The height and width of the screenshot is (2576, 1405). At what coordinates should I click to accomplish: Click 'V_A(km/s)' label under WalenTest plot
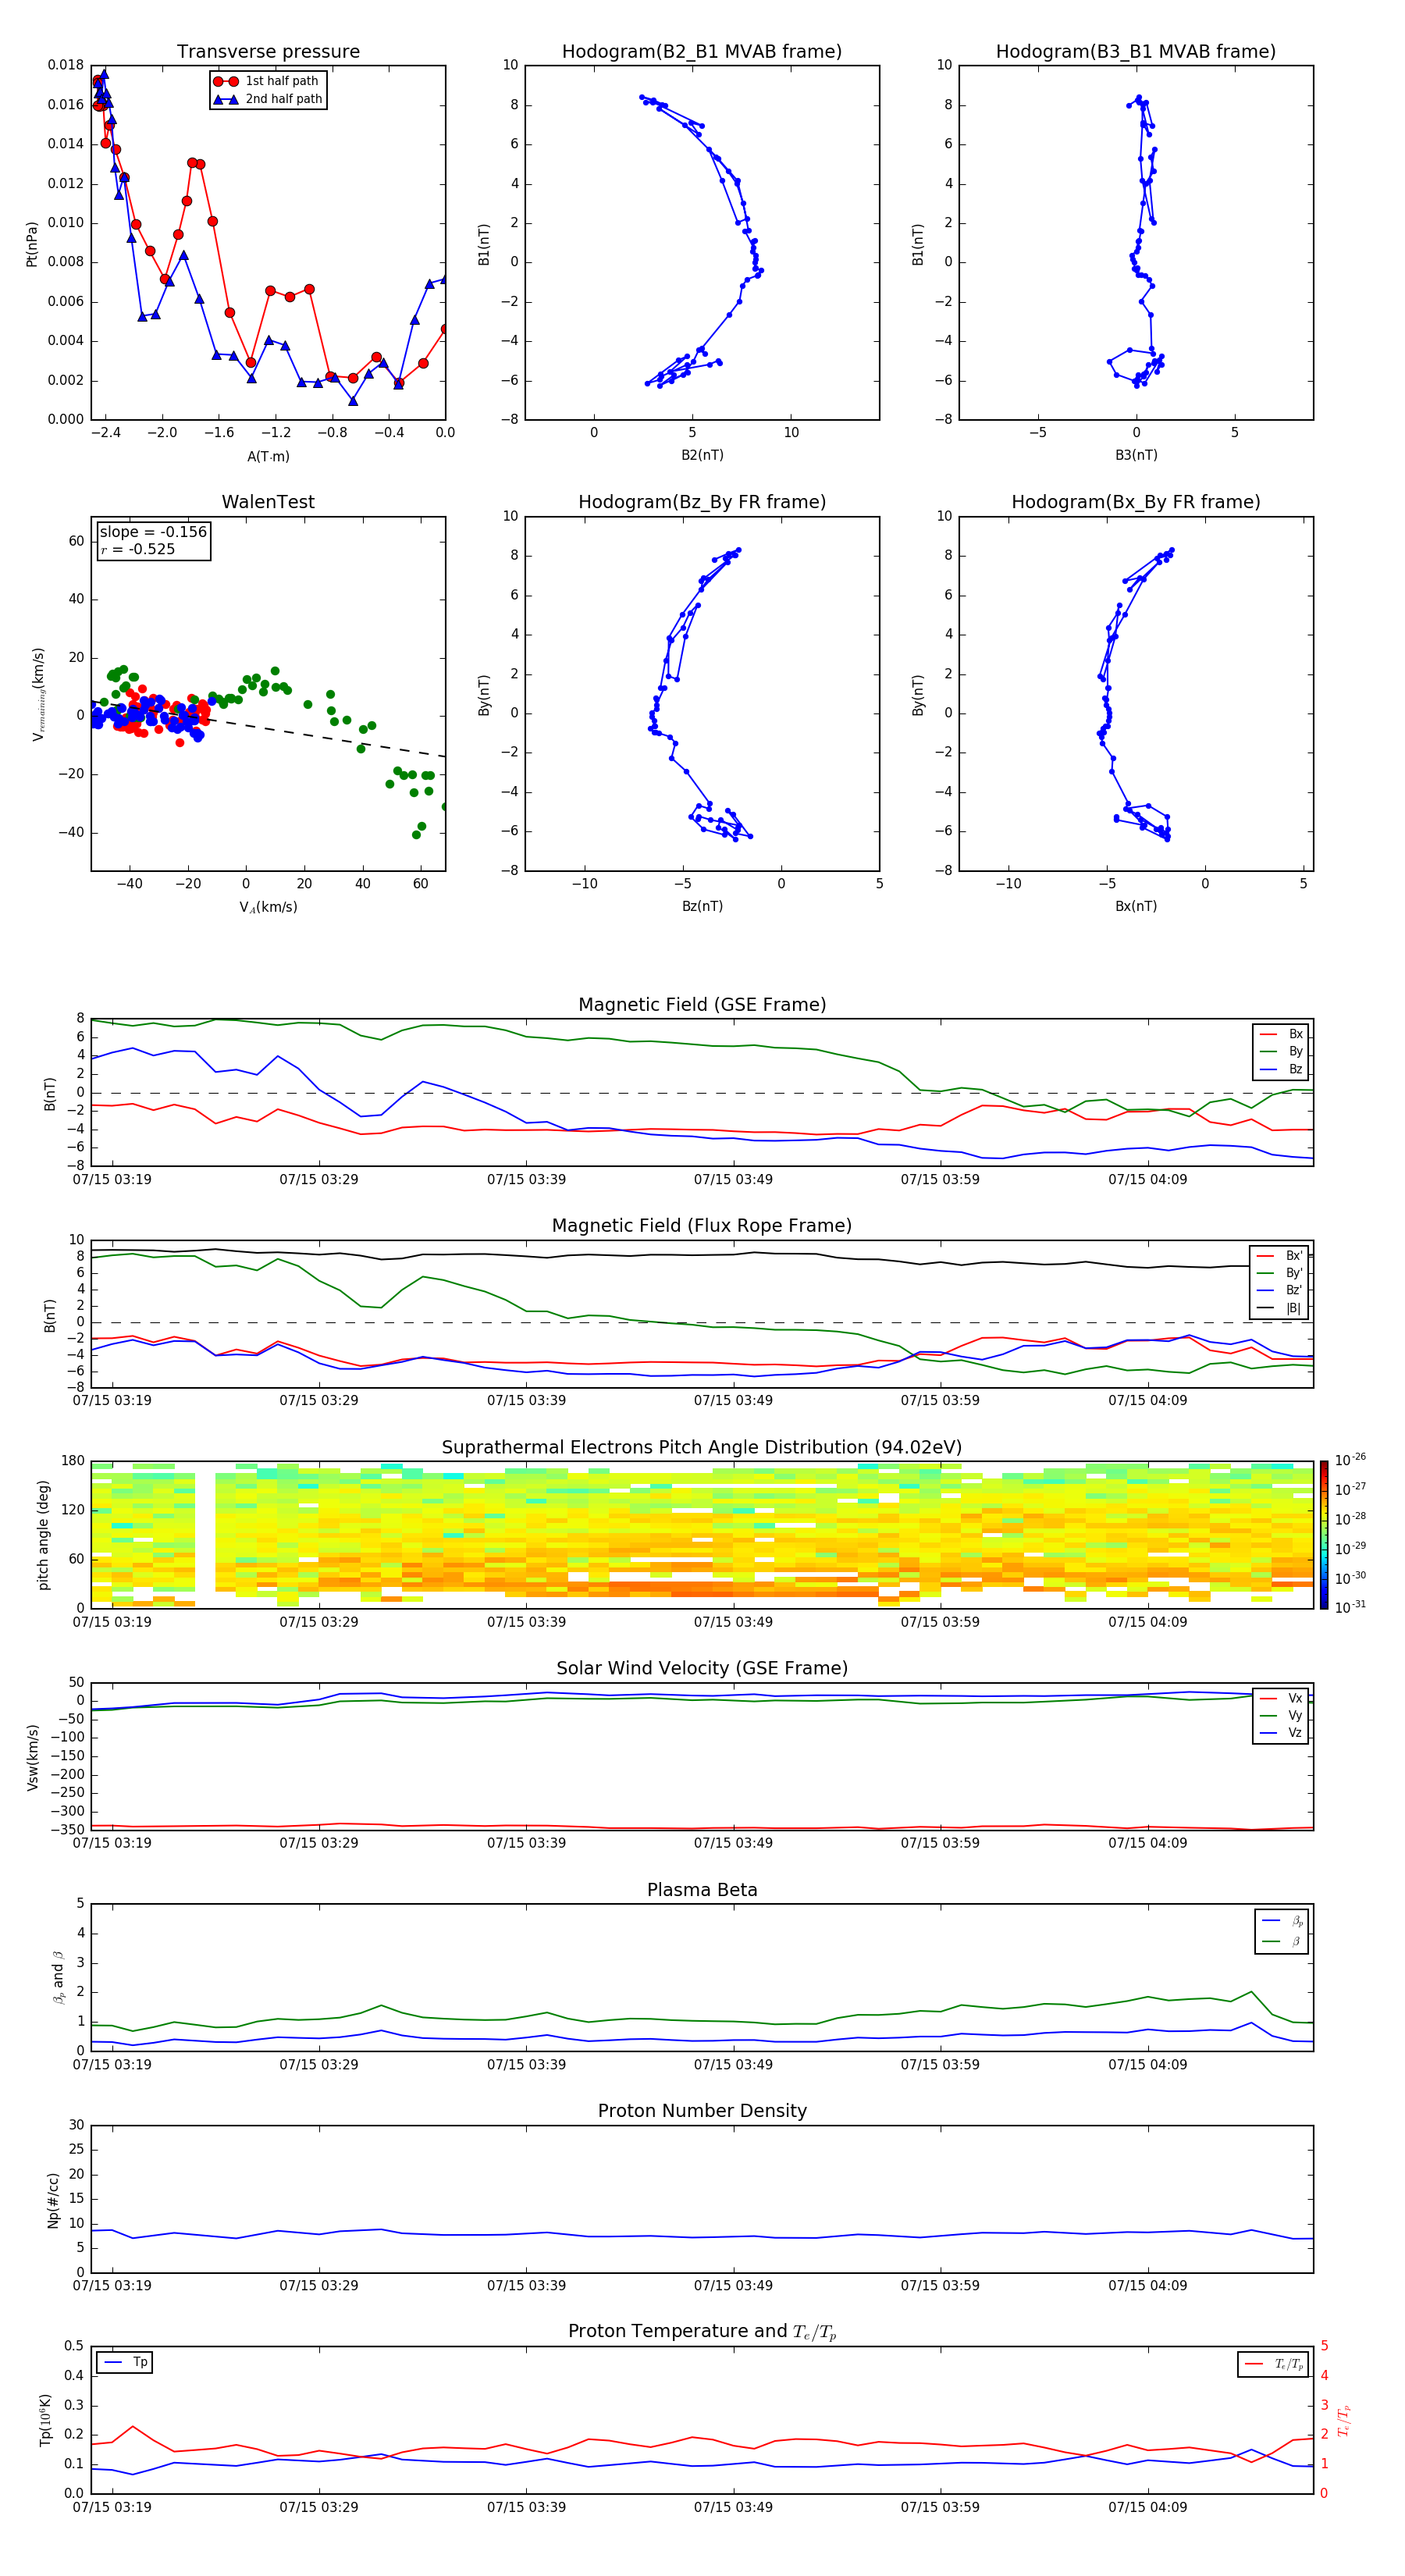268,908
